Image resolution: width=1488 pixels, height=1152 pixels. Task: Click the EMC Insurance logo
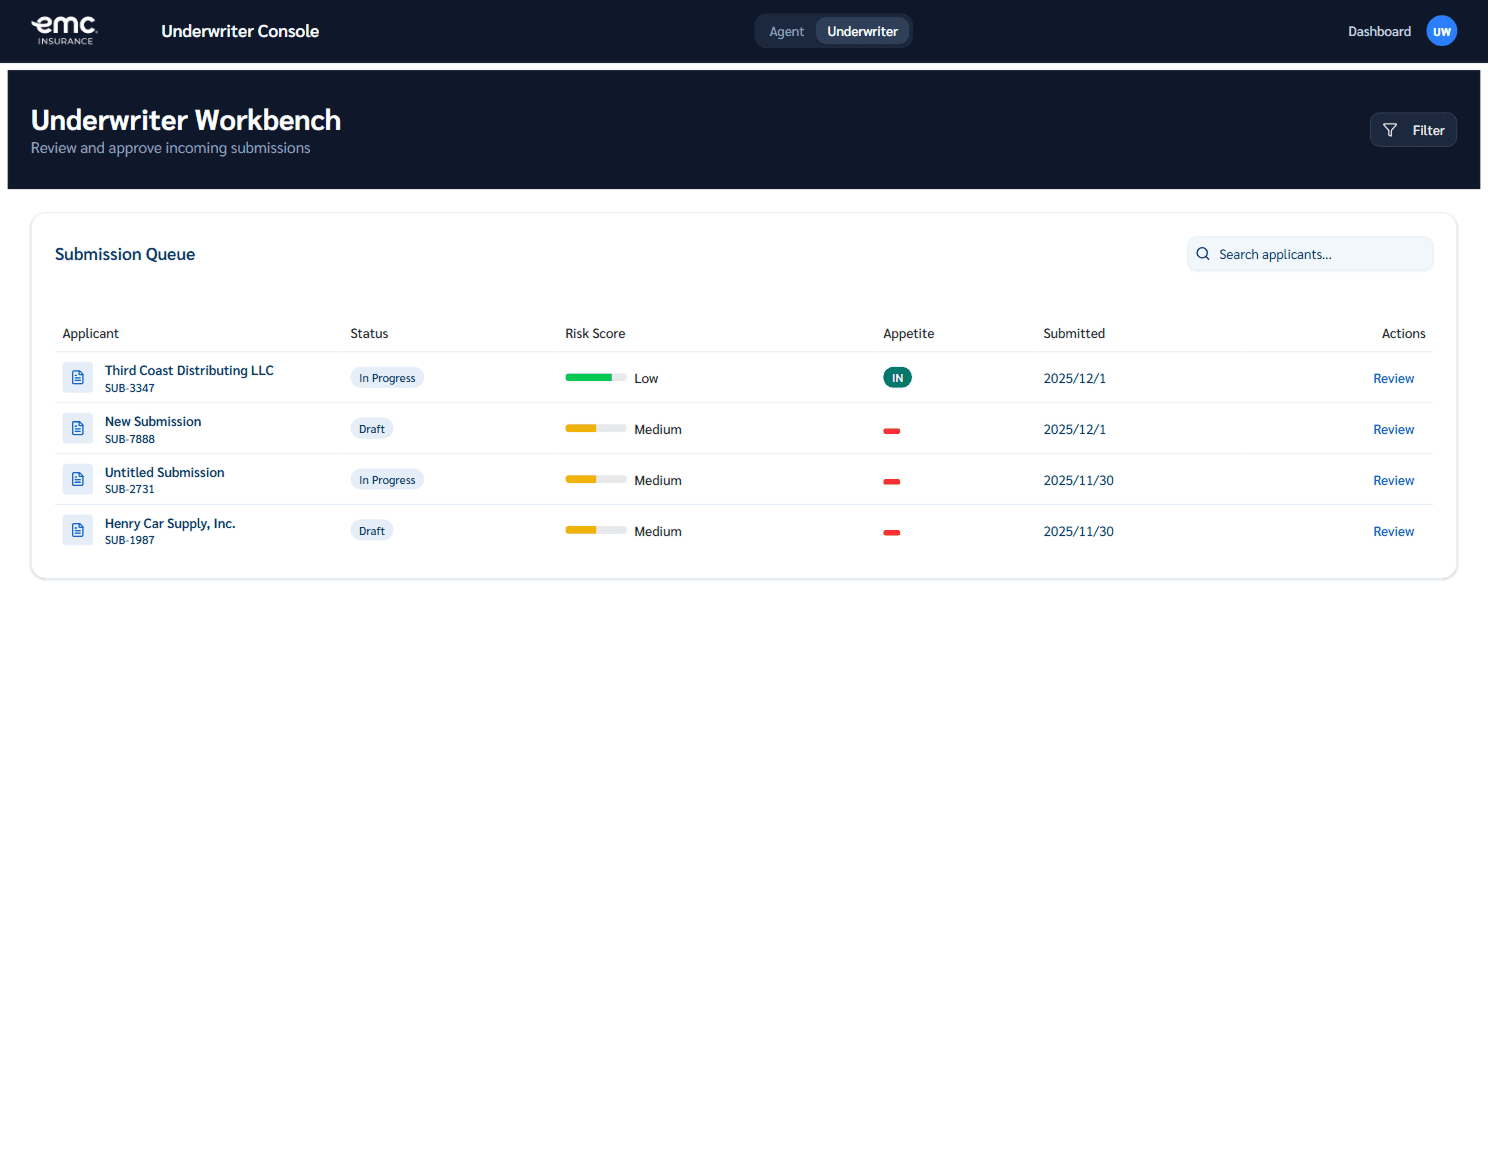[x=64, y=30]
